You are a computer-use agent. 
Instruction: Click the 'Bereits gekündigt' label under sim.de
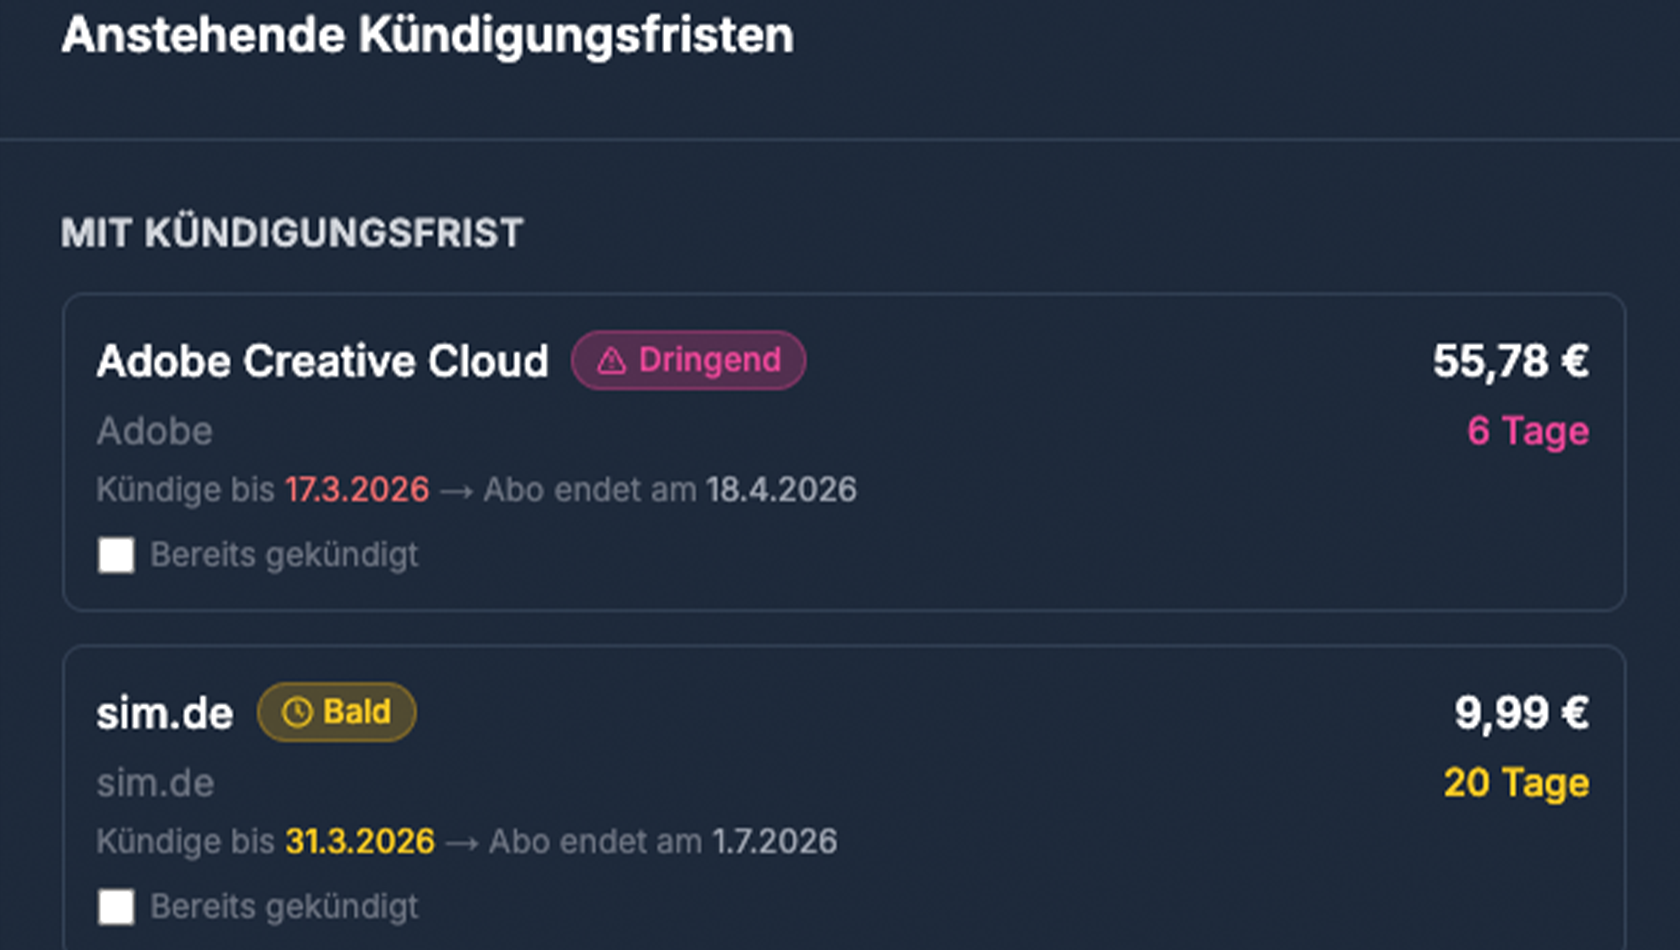[284, 907]
